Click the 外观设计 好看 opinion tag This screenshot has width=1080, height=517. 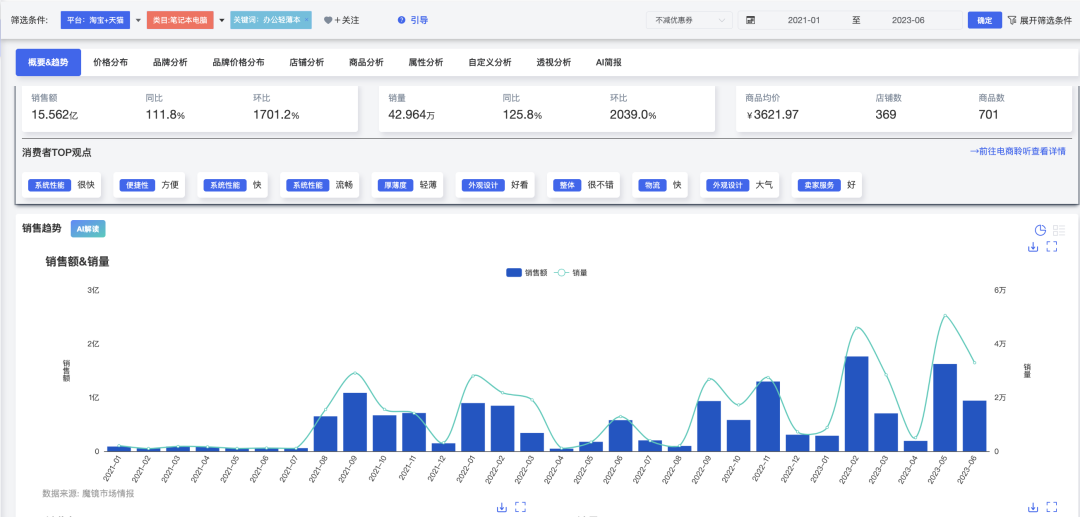[x=496, y=185]
